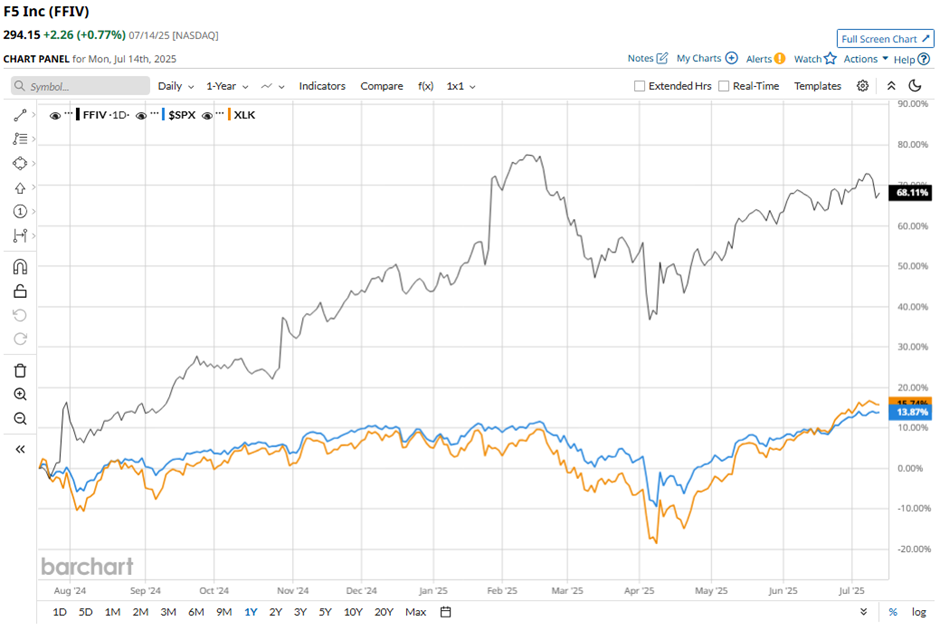Open the Indicators menu button
Viewport: 940px width, 631px height.
pyautogui.click(x=322, y=86)
